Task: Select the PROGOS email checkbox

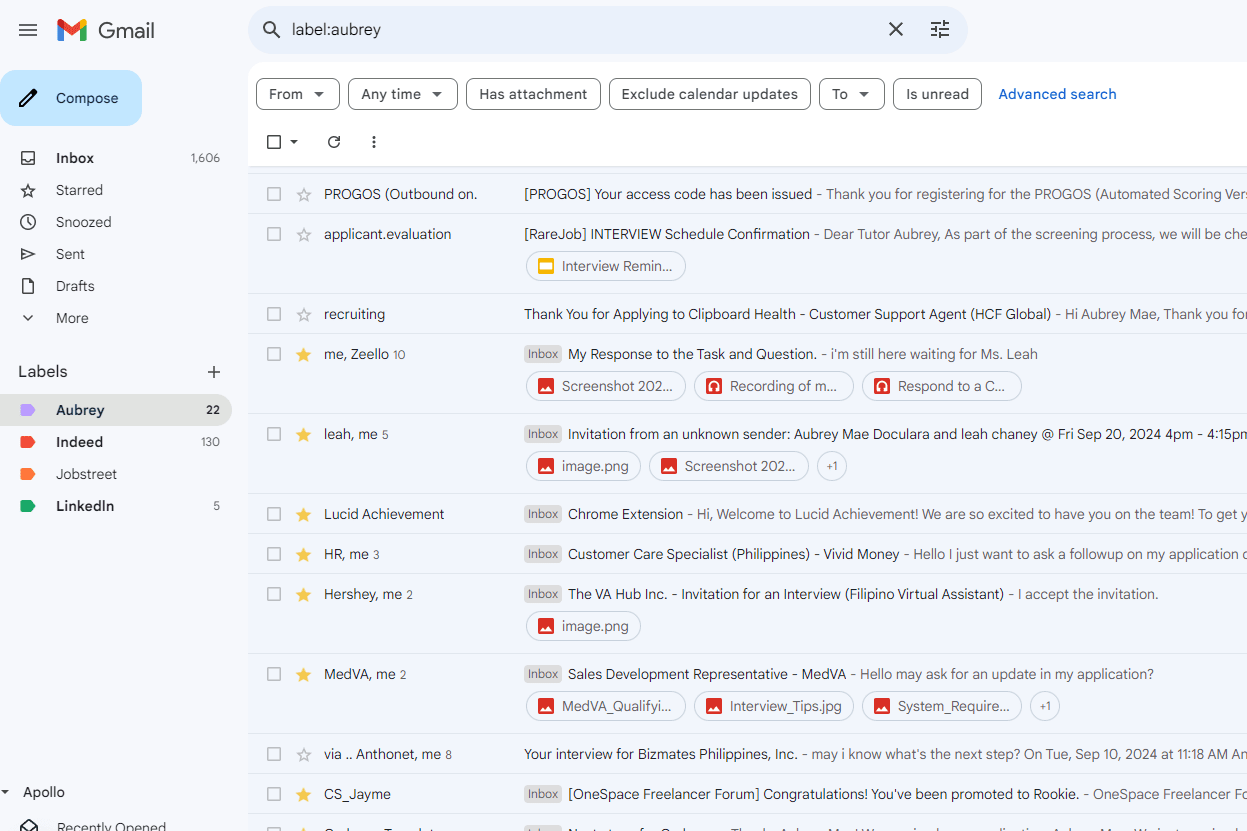Action: [x=274, y=194]
